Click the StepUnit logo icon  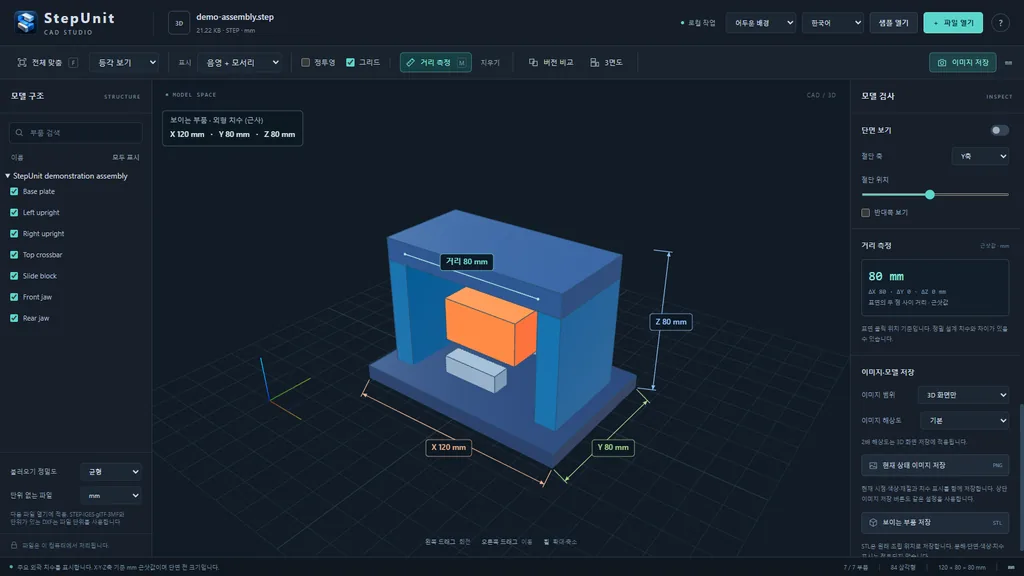click(26, 22)
